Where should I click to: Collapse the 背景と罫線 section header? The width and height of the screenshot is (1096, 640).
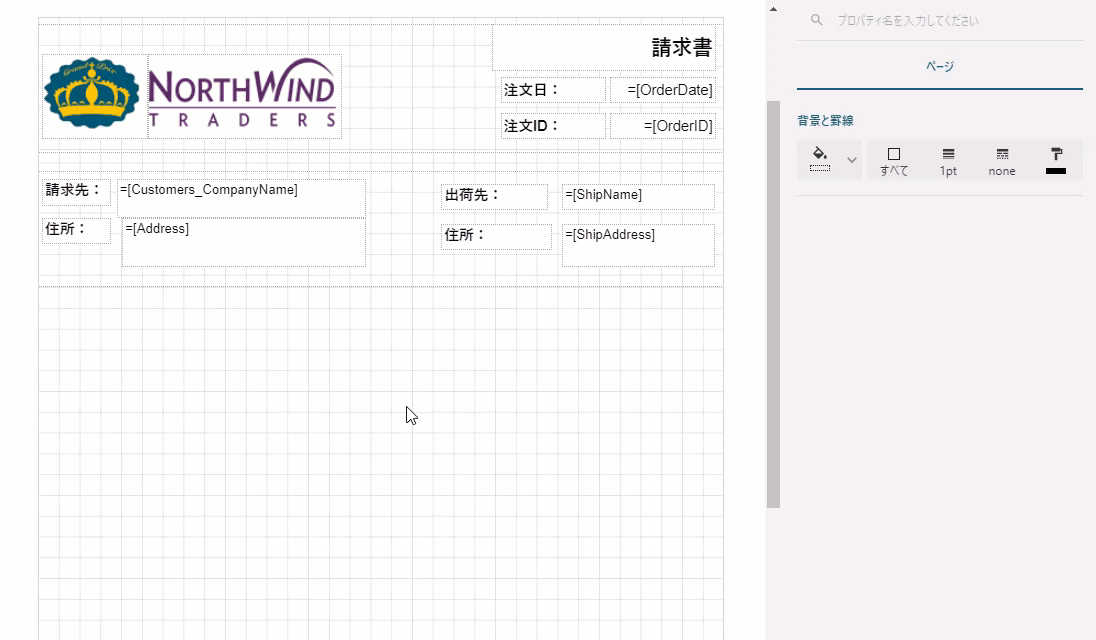tap(825, 121)
